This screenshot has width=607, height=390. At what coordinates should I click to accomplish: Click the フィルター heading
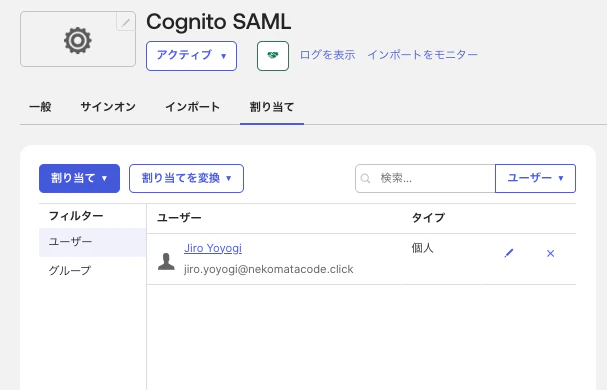click(x=76, y=216)
